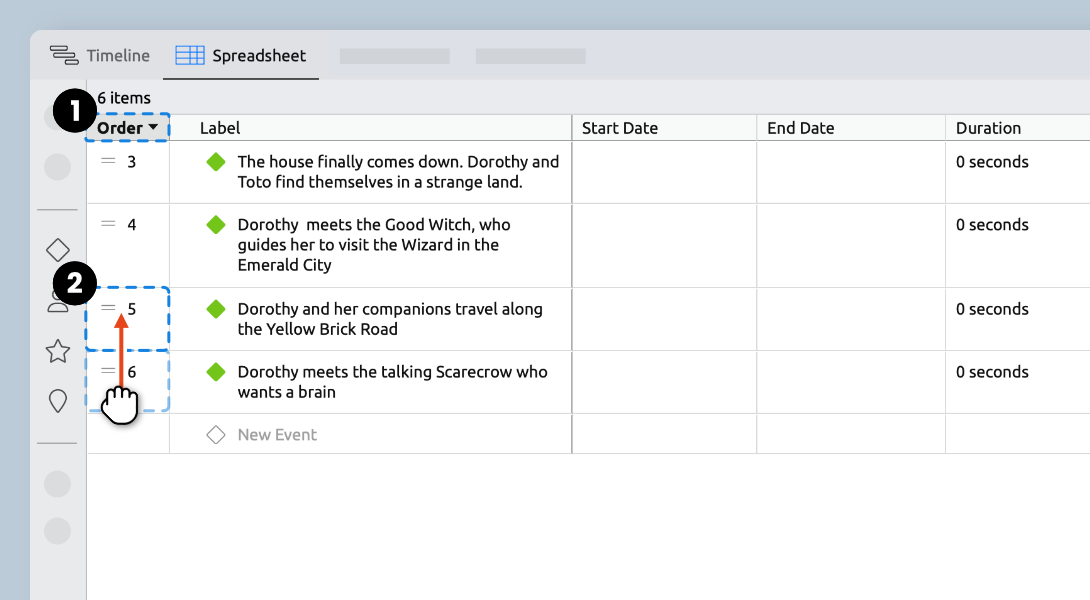Click the diamond event icon in sidebar
Image resolution: width=1090 pixels, height=600 pixels.
click(58, 250)
